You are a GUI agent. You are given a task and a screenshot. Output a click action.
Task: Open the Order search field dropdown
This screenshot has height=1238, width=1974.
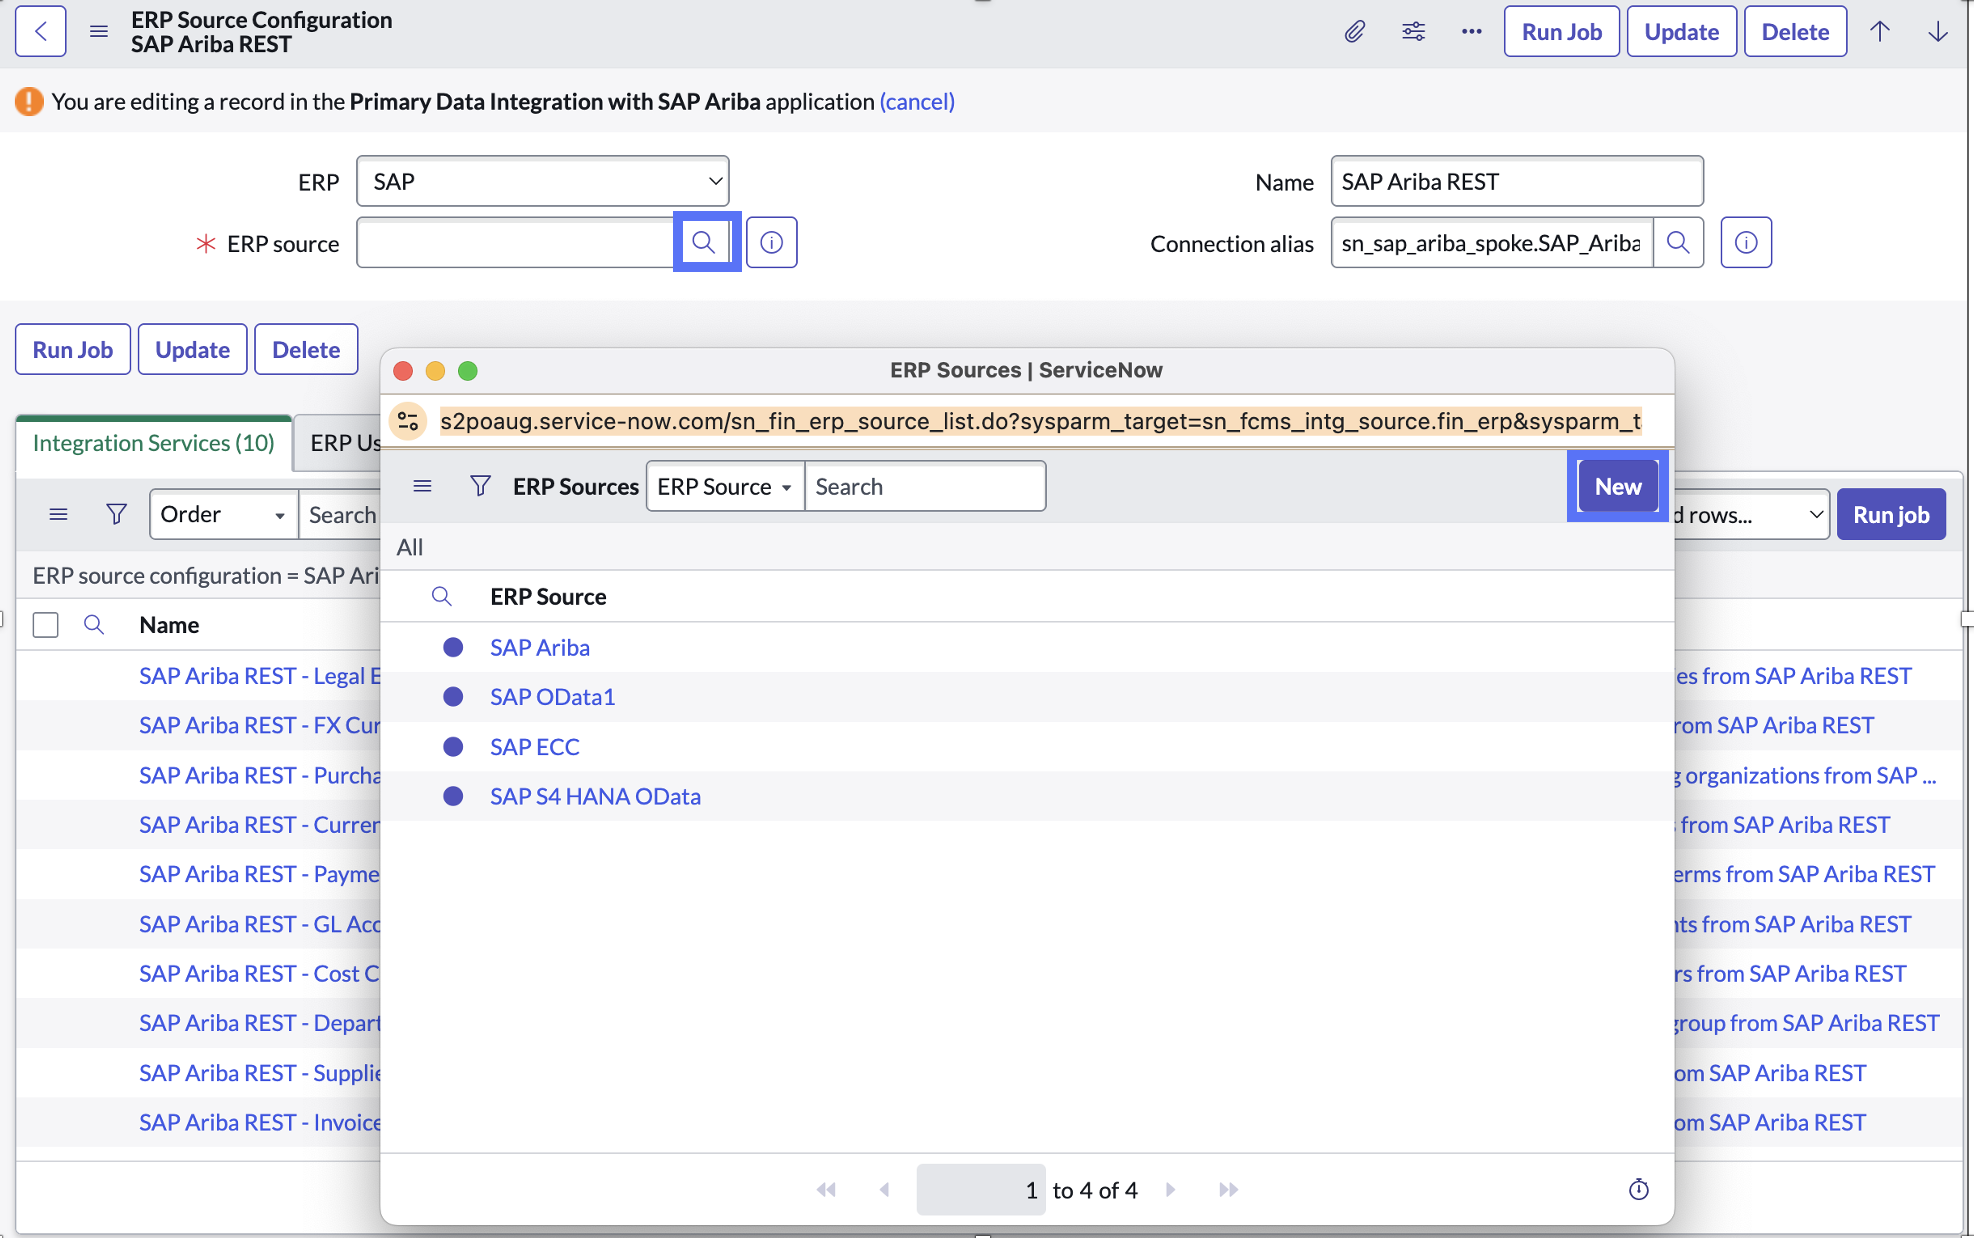click(x=224, y=514)
